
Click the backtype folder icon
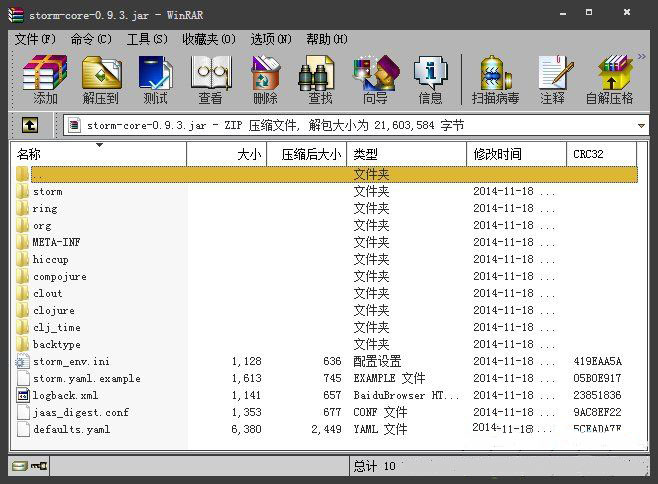click(23, 345)
